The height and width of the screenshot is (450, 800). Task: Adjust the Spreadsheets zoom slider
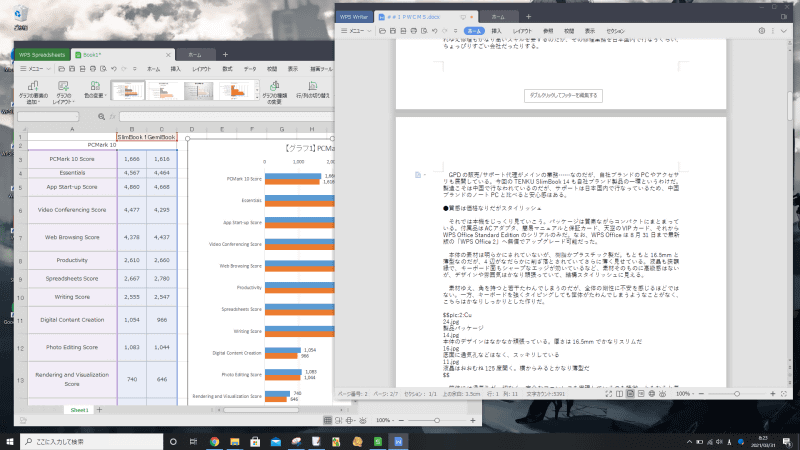[437, 420]
